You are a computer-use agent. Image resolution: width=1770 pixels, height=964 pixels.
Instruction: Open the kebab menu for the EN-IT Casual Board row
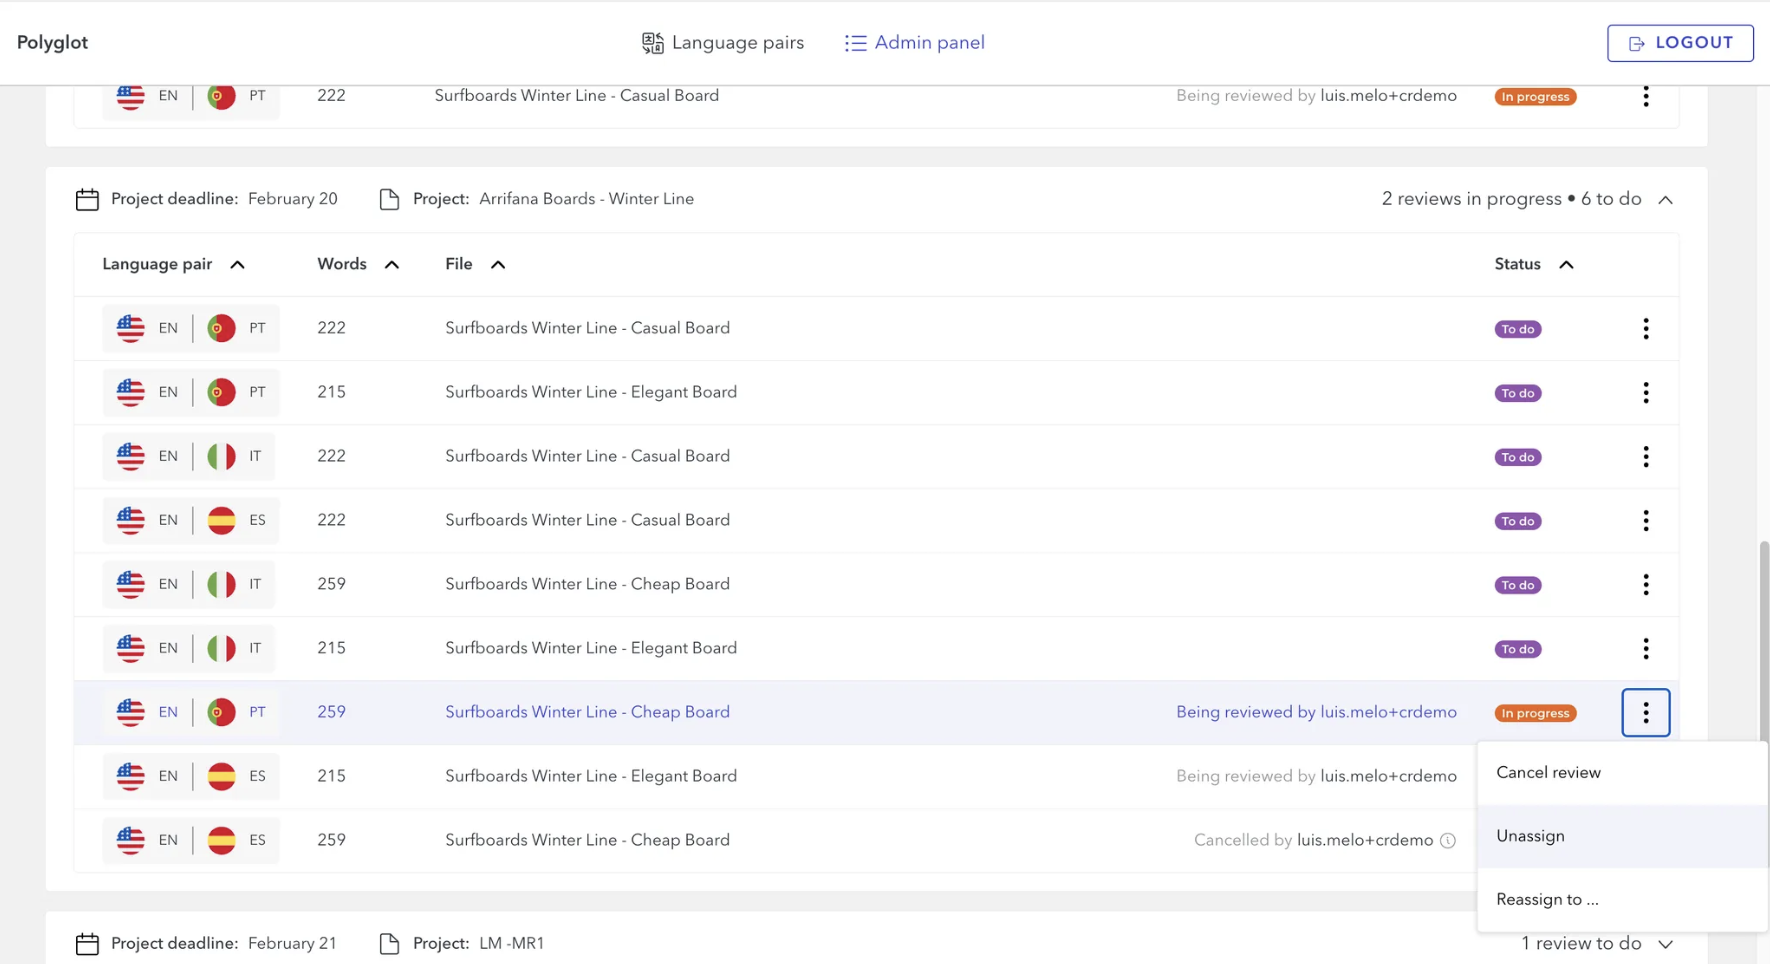click(x=1646, y=457)
